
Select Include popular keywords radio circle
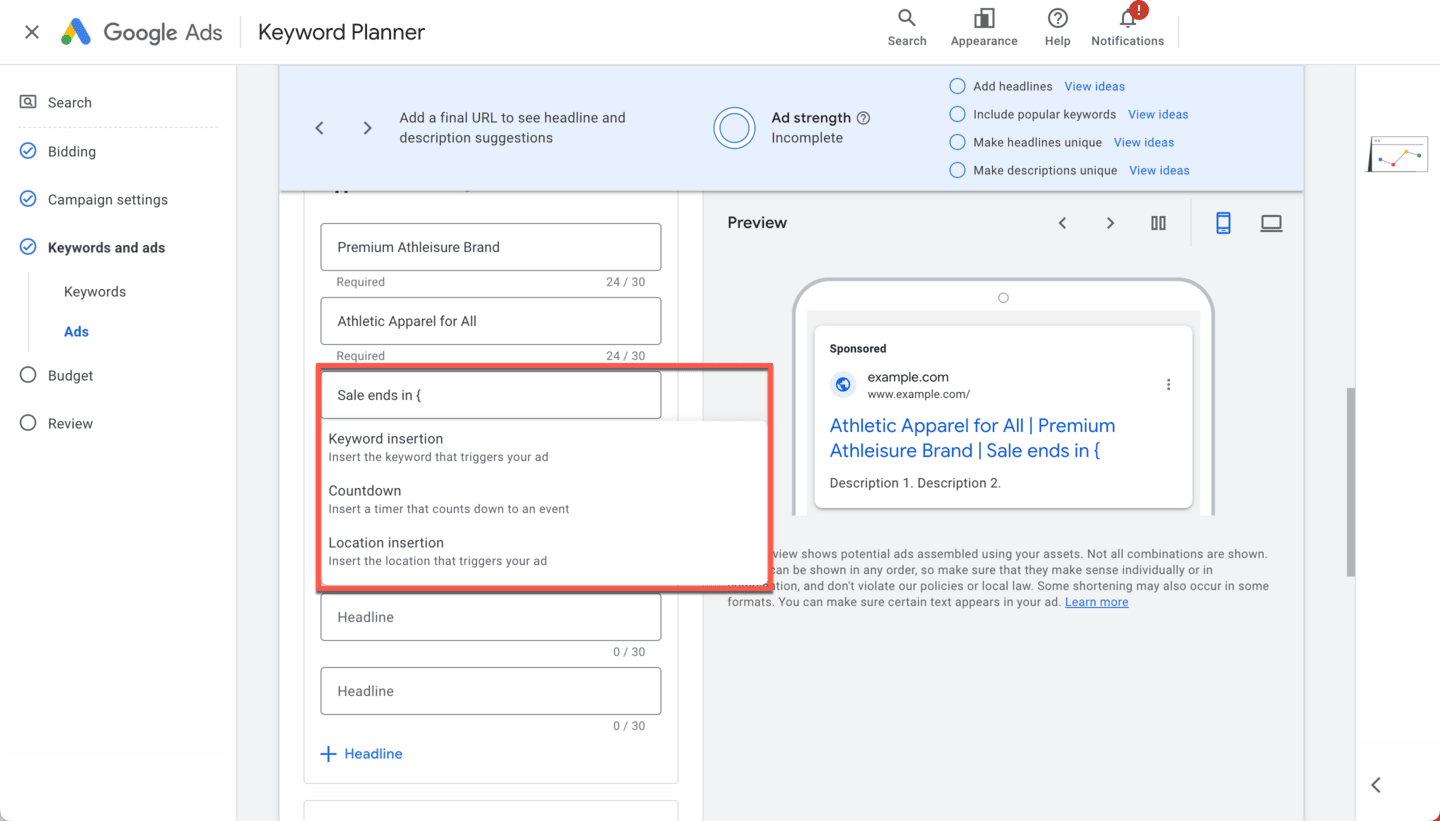[957, 114]
